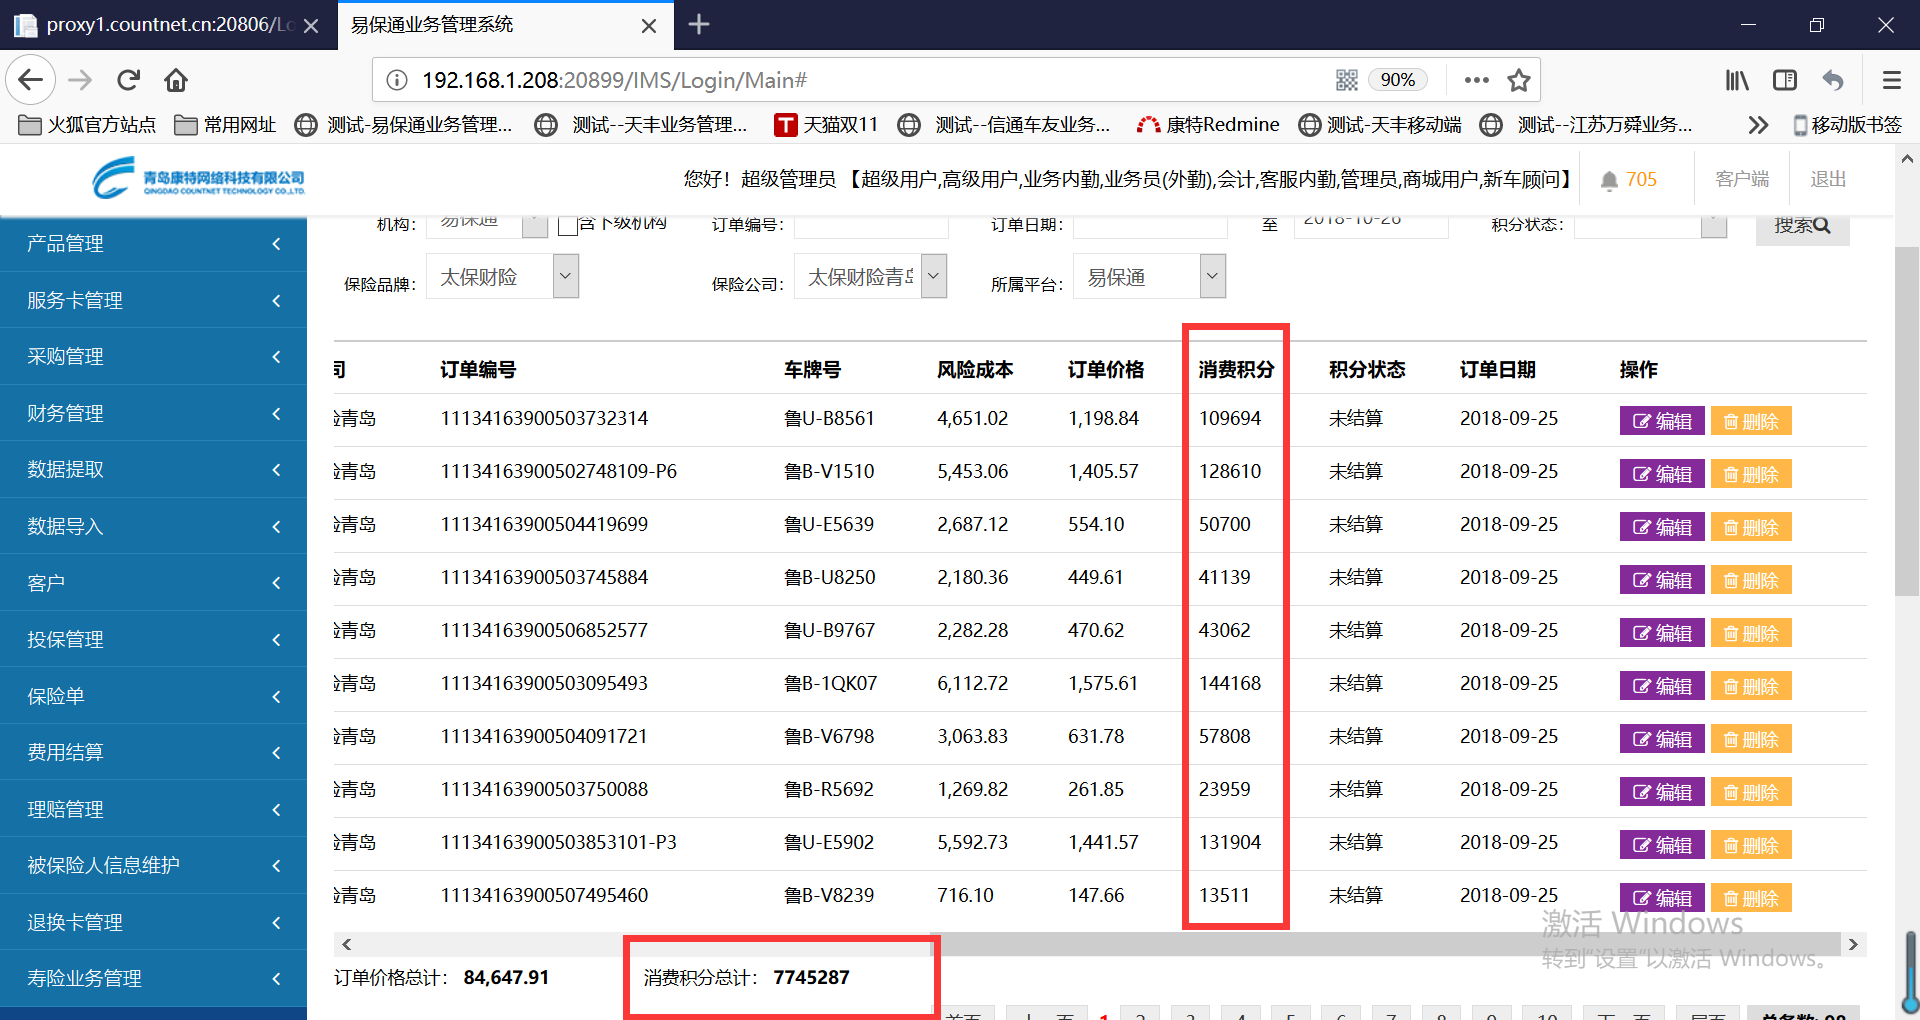Toggle the sidebar view icon
This screenshot has height=1020, width=1920.
pos(1785,80)
